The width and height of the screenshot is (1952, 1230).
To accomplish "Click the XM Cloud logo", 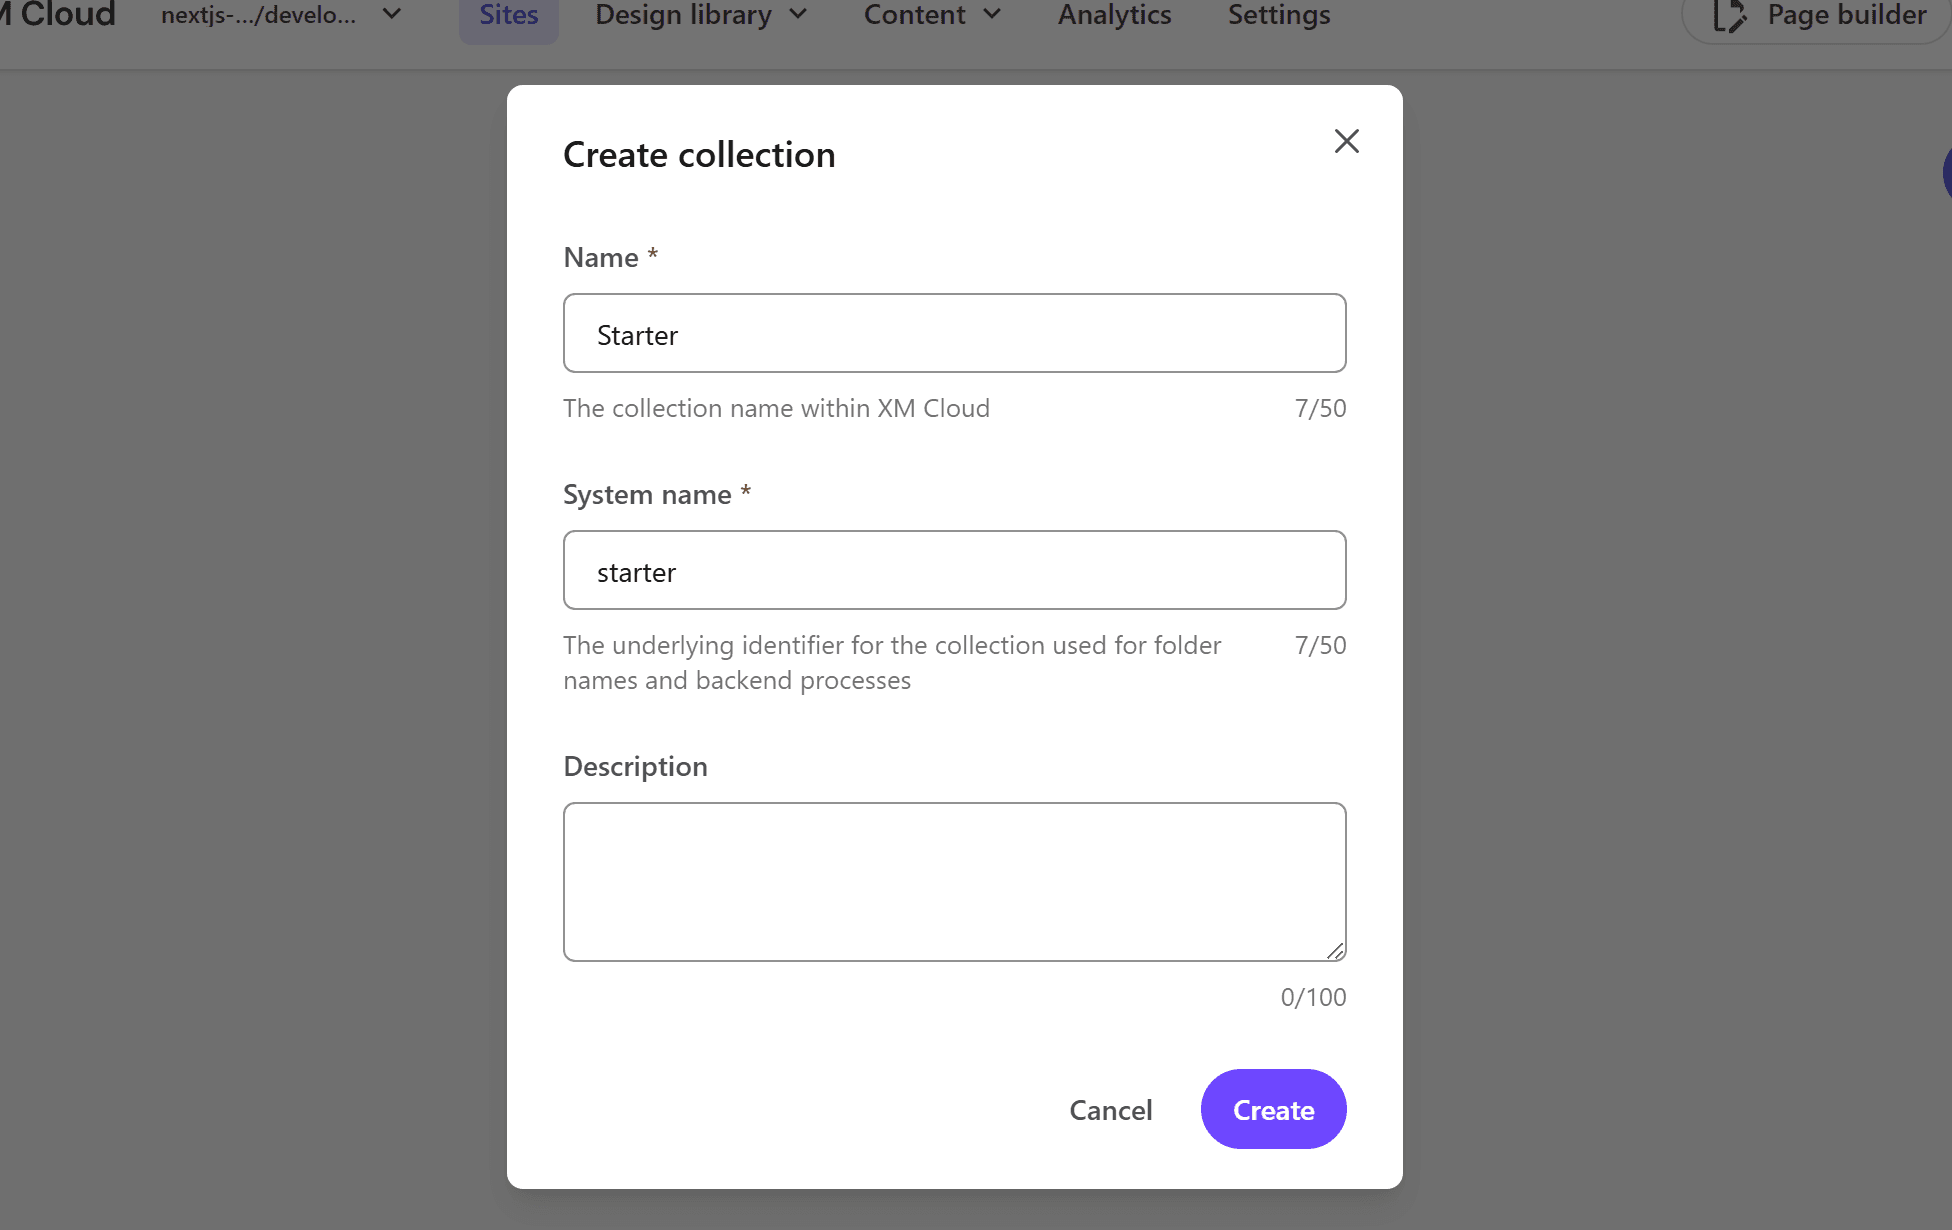I will point(58,15).
